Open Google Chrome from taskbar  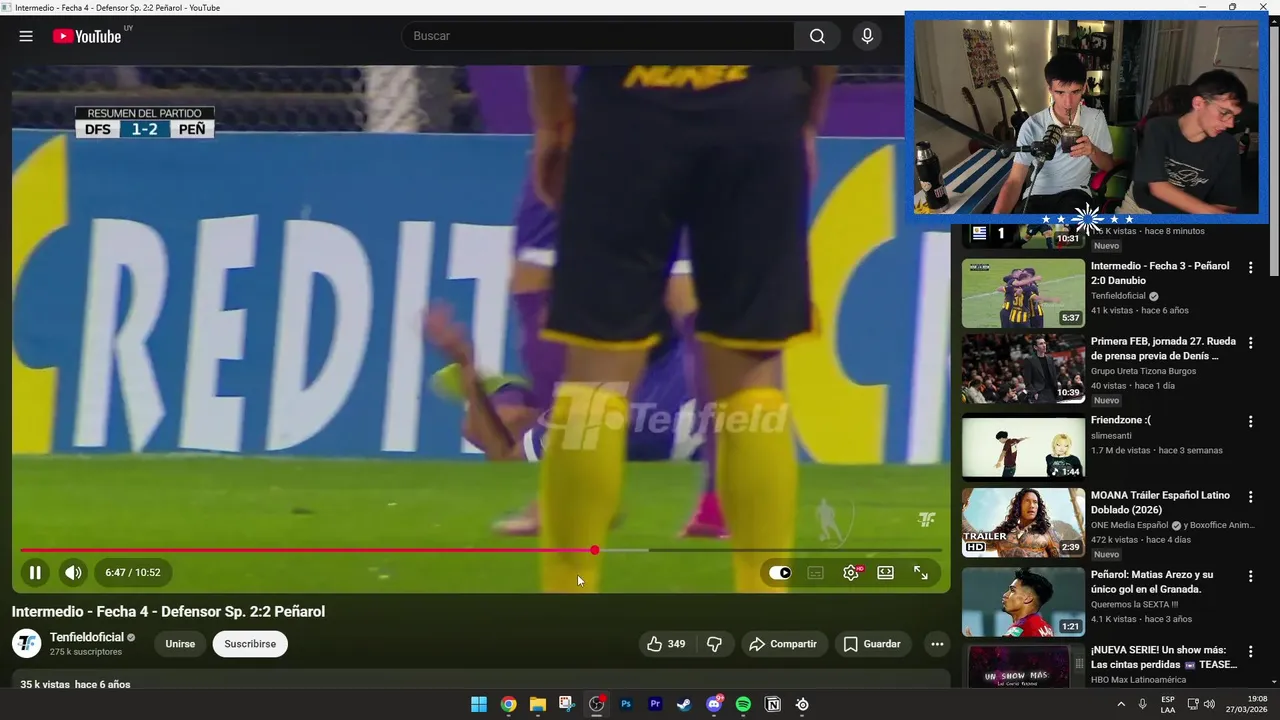pos(508,704)
